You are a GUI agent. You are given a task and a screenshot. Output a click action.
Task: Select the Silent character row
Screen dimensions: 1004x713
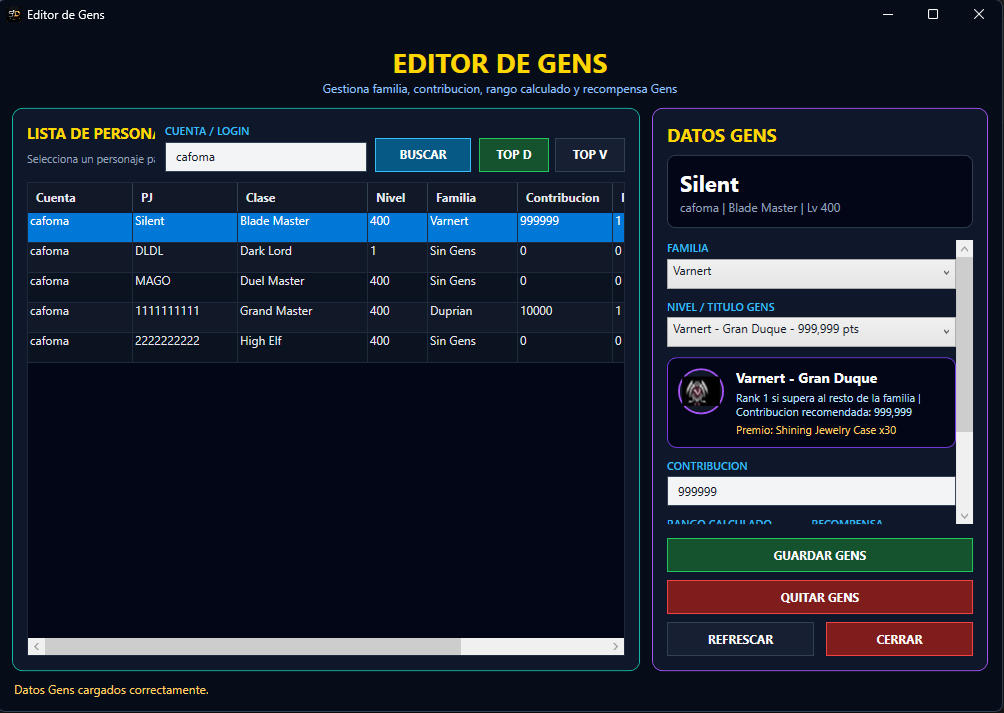tap(326, 227)
